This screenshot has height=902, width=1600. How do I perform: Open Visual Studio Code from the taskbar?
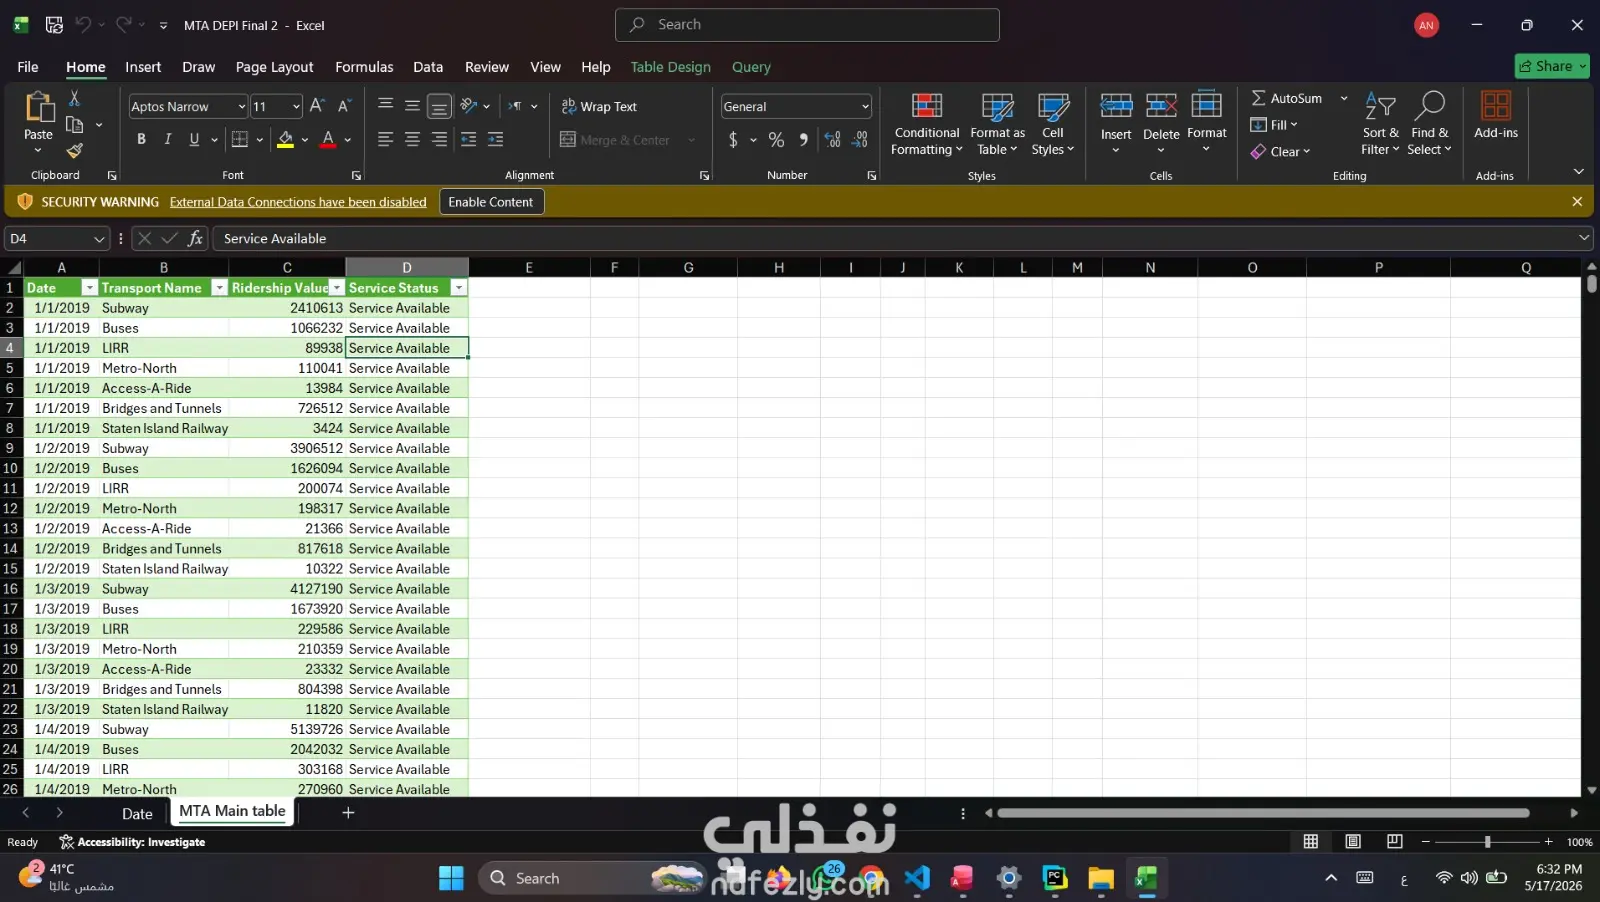point(917,878)
